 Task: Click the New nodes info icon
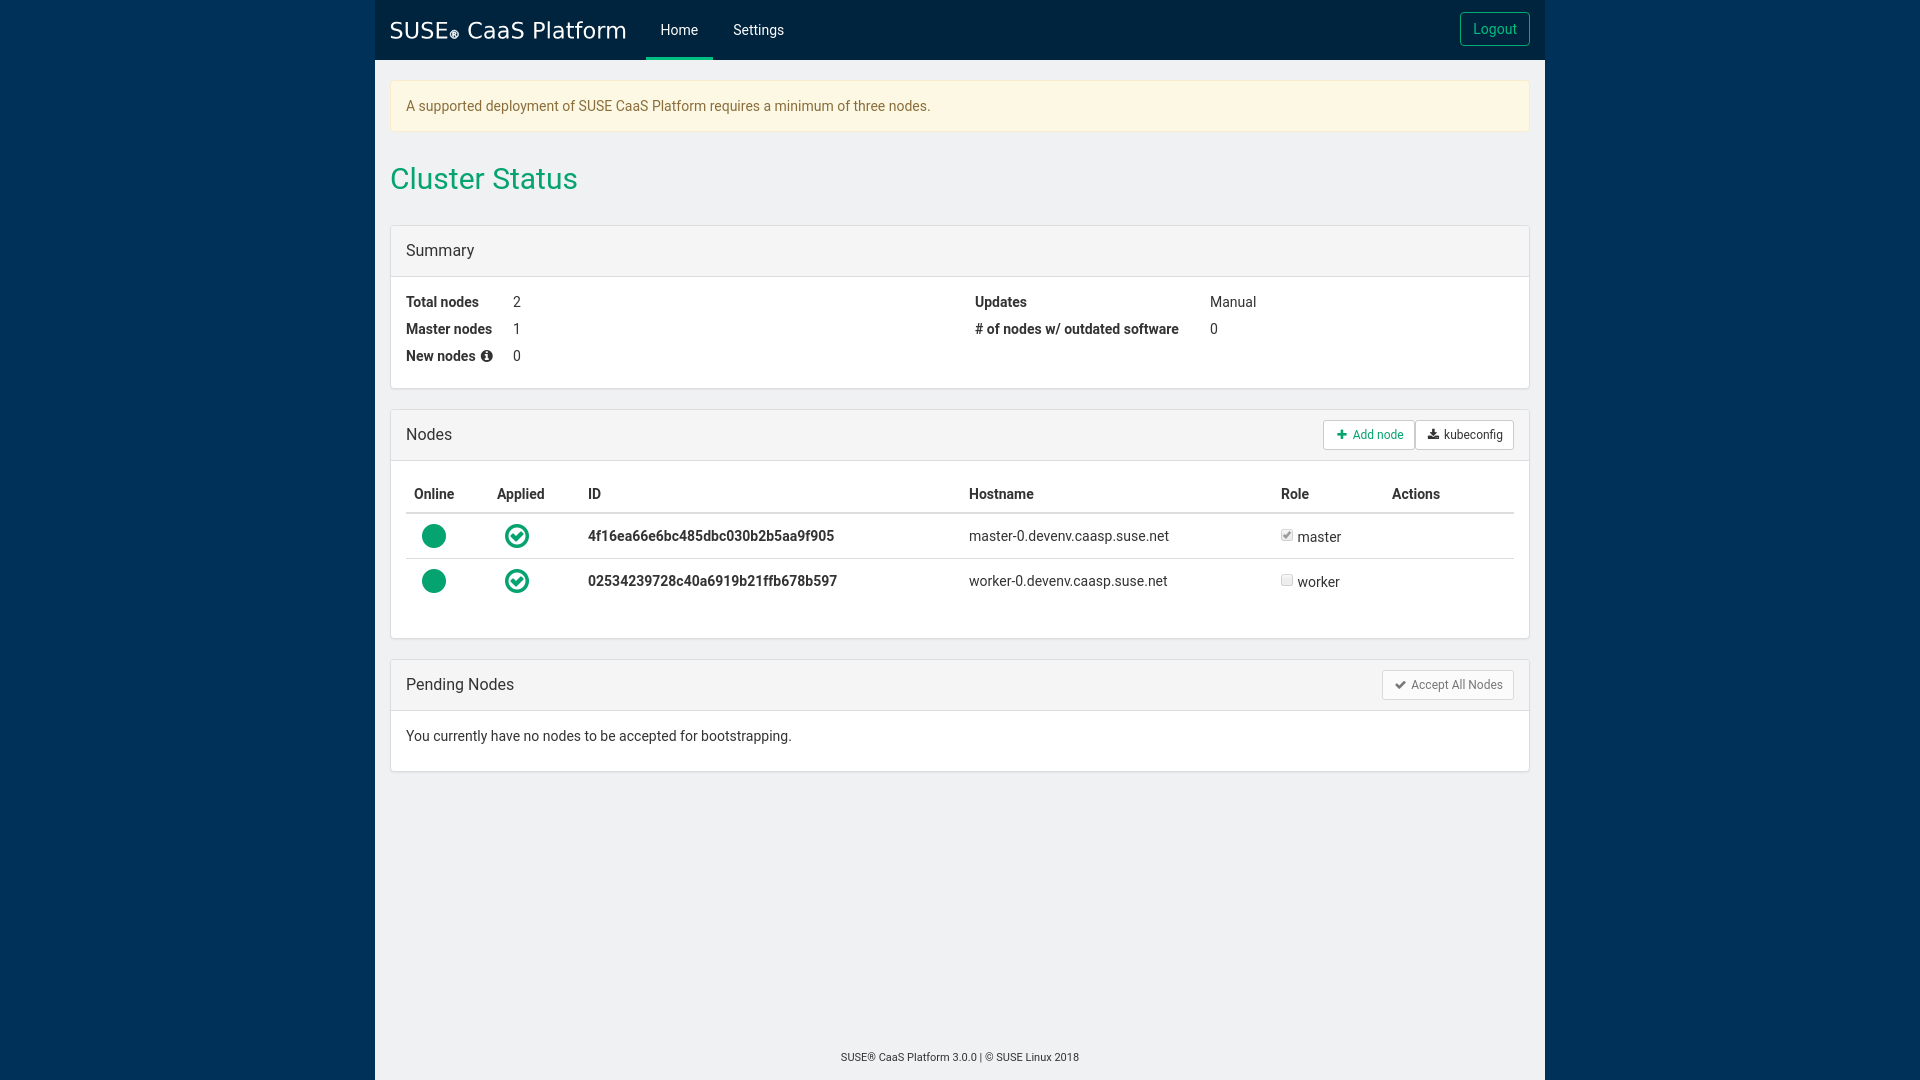[486, 356]
